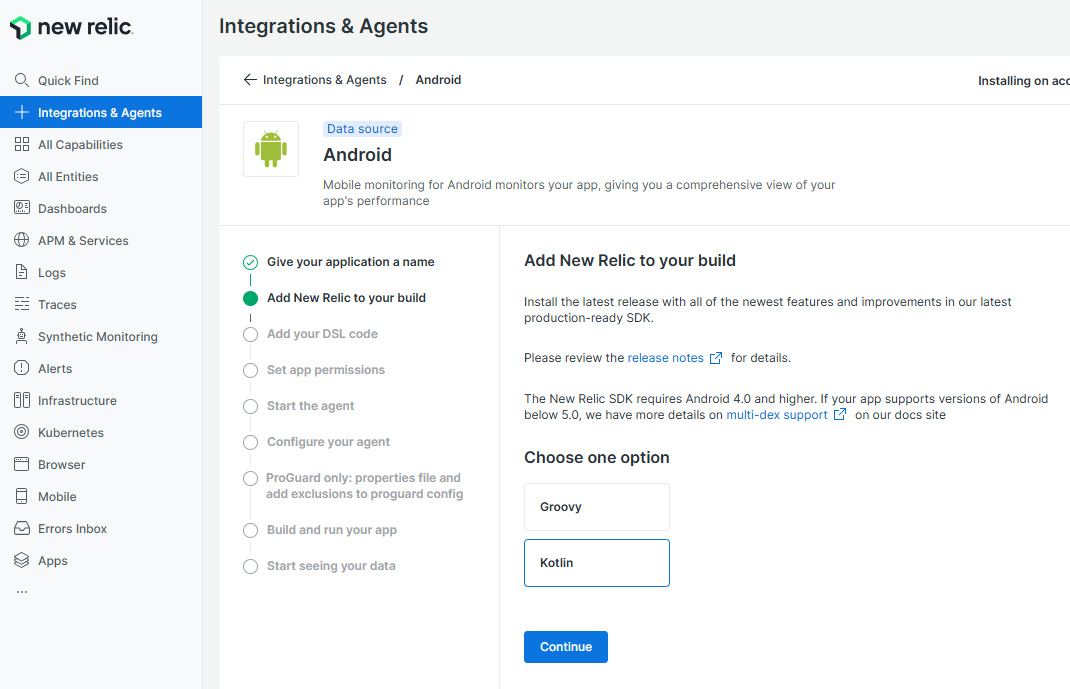1070x689 pixels.
Task: Click the All Capabilities grid icon
Action: click(x=22, y=145)
